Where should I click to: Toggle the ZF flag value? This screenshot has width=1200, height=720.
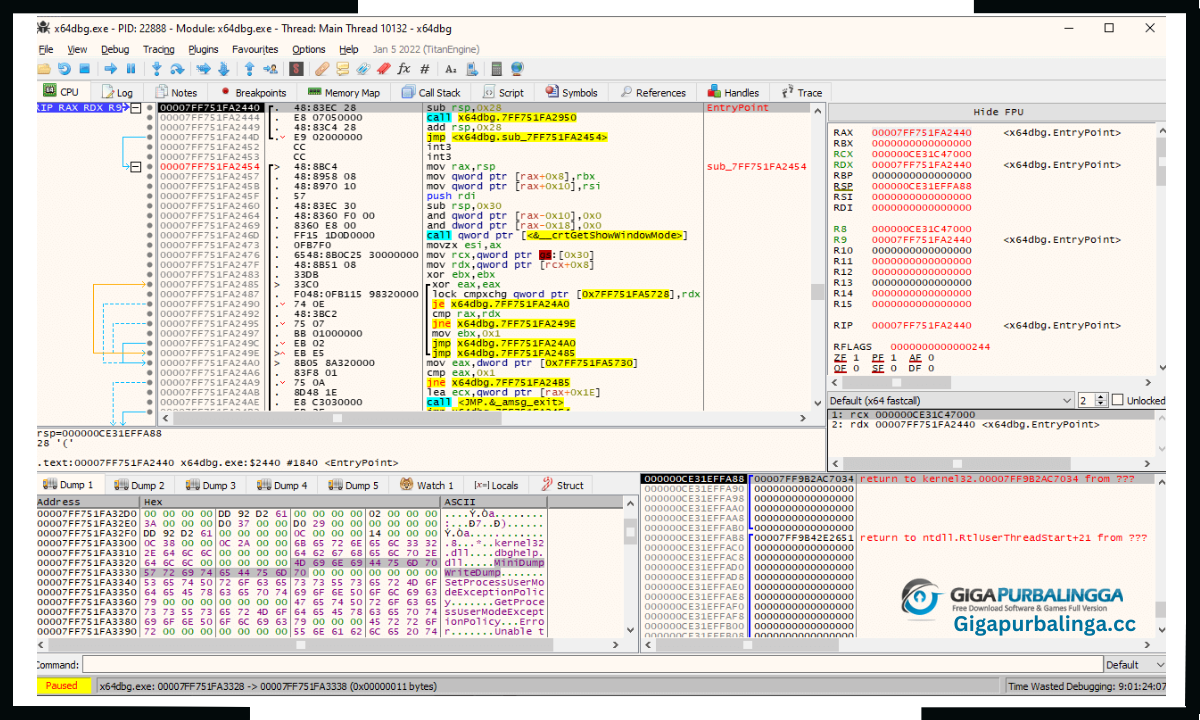(855, 357)
